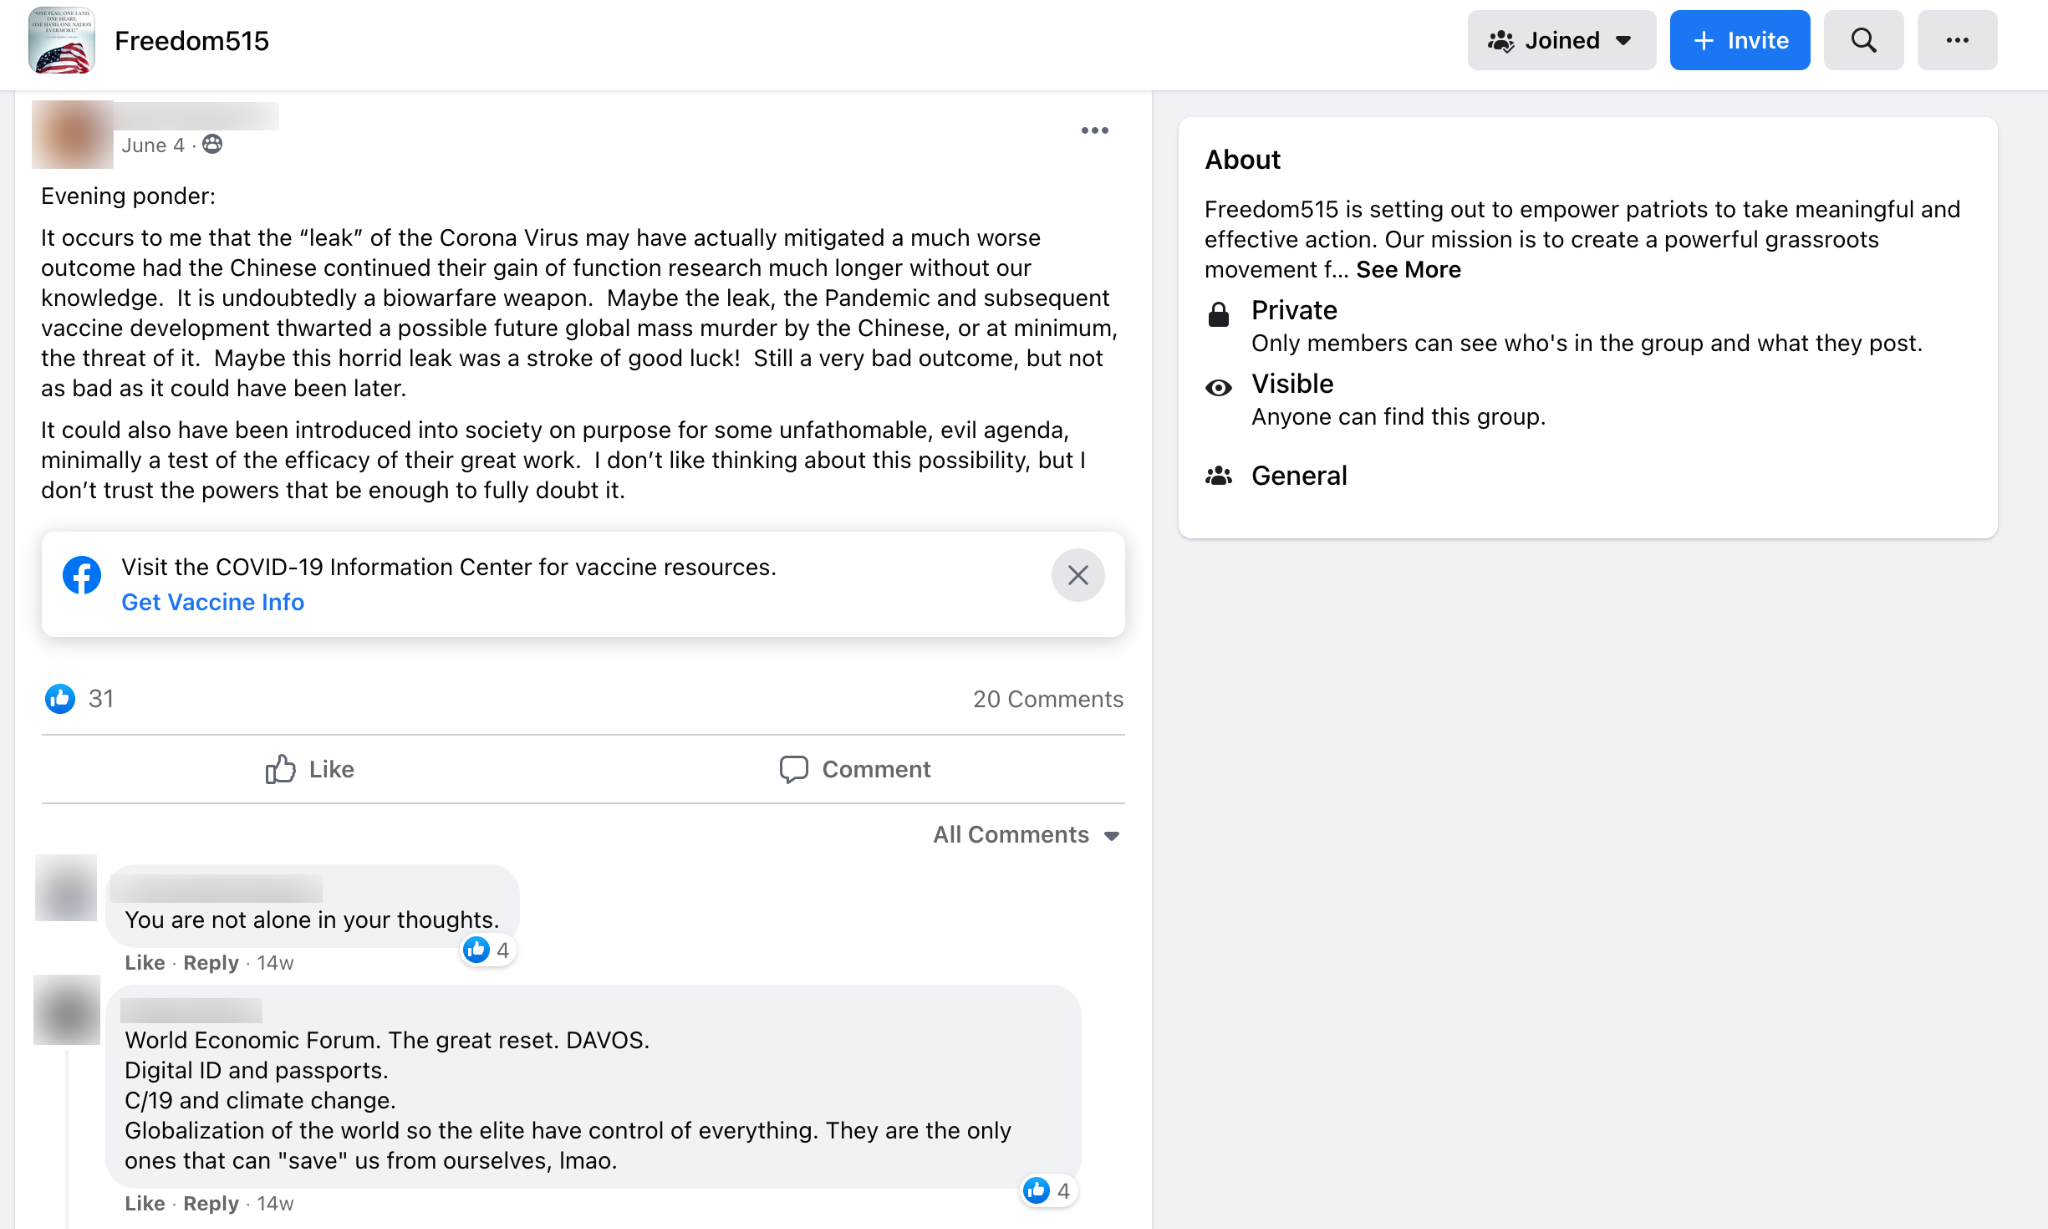This screenshot has width=2048, height=1229.
Task: Click the Facebook logo in the COVID-19 banner
Action: [82, 575]
